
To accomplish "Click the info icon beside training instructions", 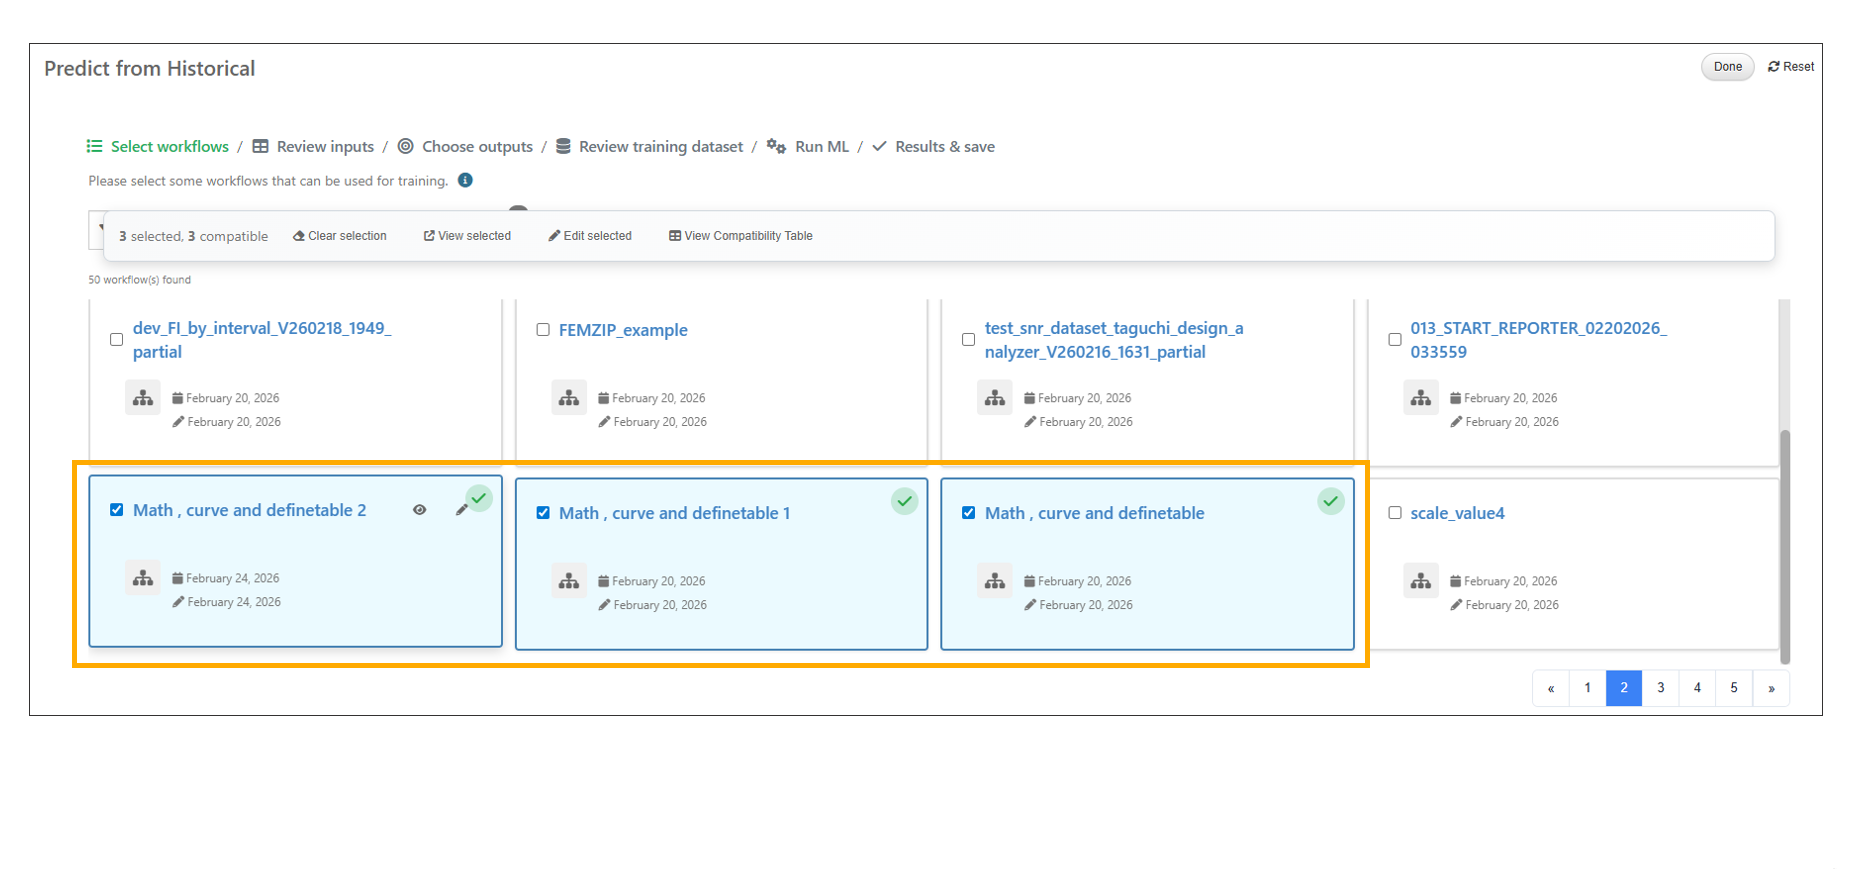I will pos(465,181).
